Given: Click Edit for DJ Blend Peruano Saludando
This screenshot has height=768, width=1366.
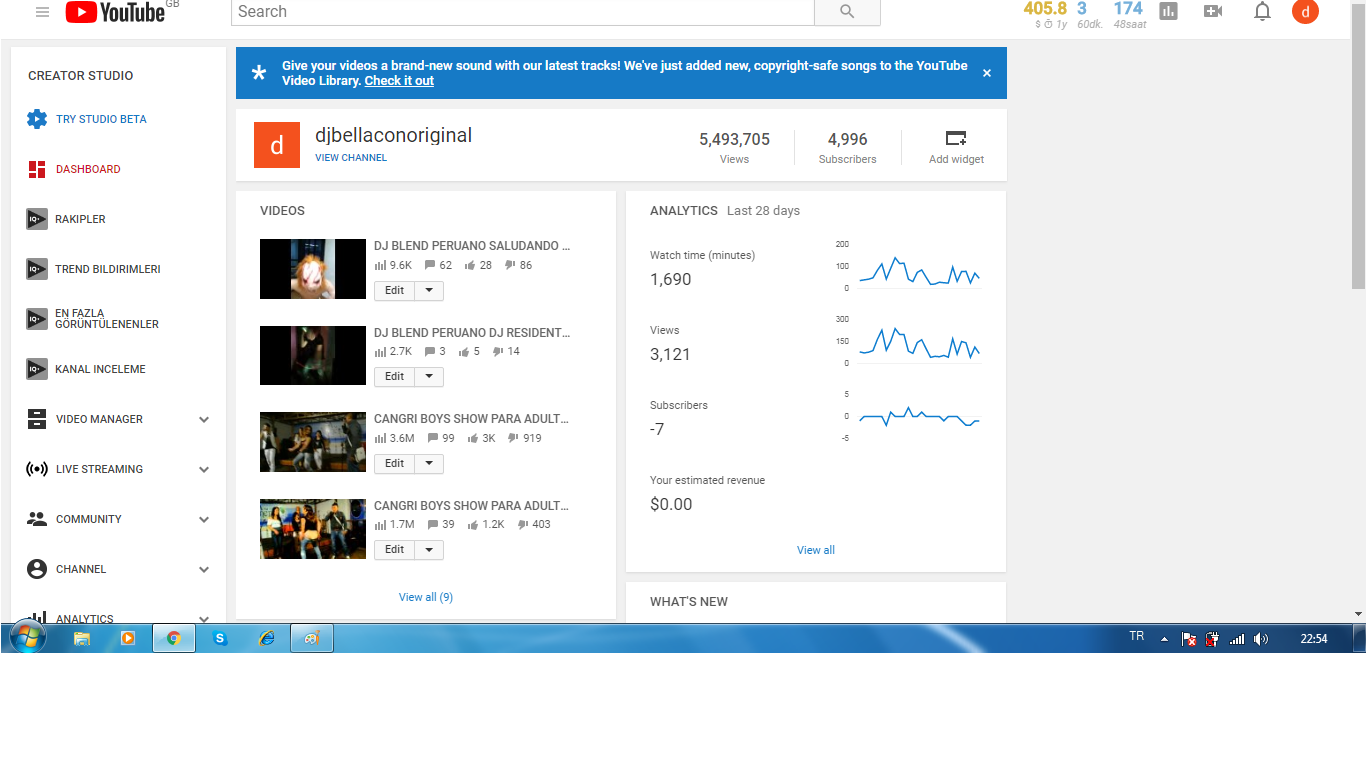Looking at the screenshot, I should (395, 291).
